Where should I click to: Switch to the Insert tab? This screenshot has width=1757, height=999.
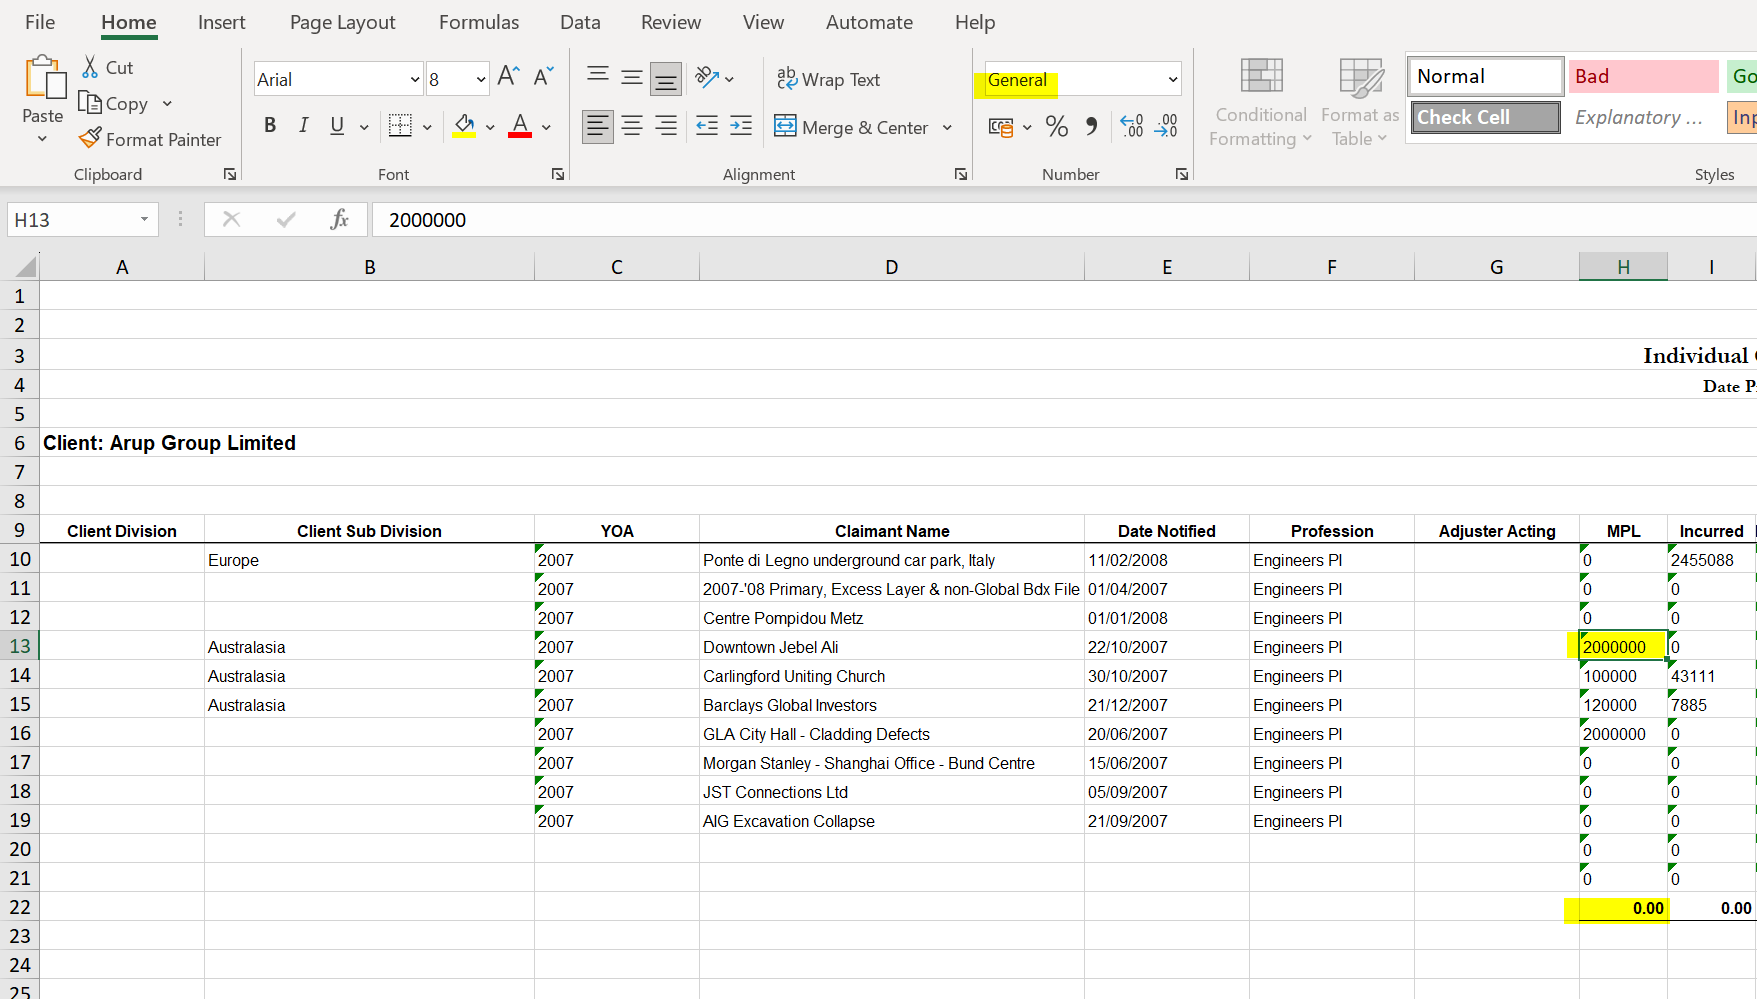(221, 22)
